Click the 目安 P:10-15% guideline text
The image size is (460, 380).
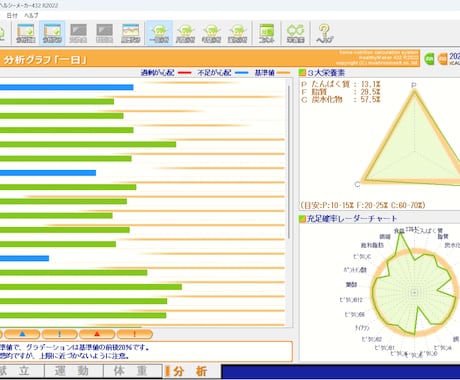(x=363, y=205)
